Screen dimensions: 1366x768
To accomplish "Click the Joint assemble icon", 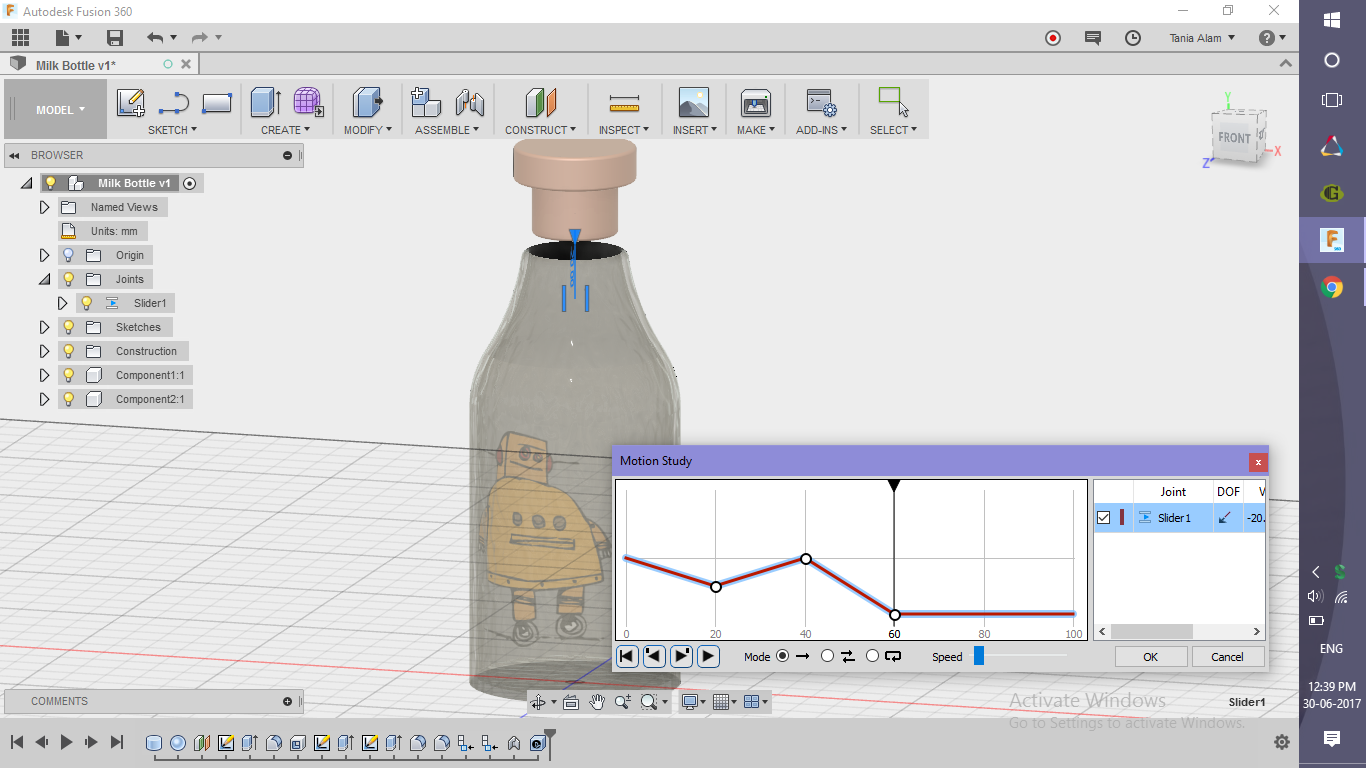I will [470, 103].
